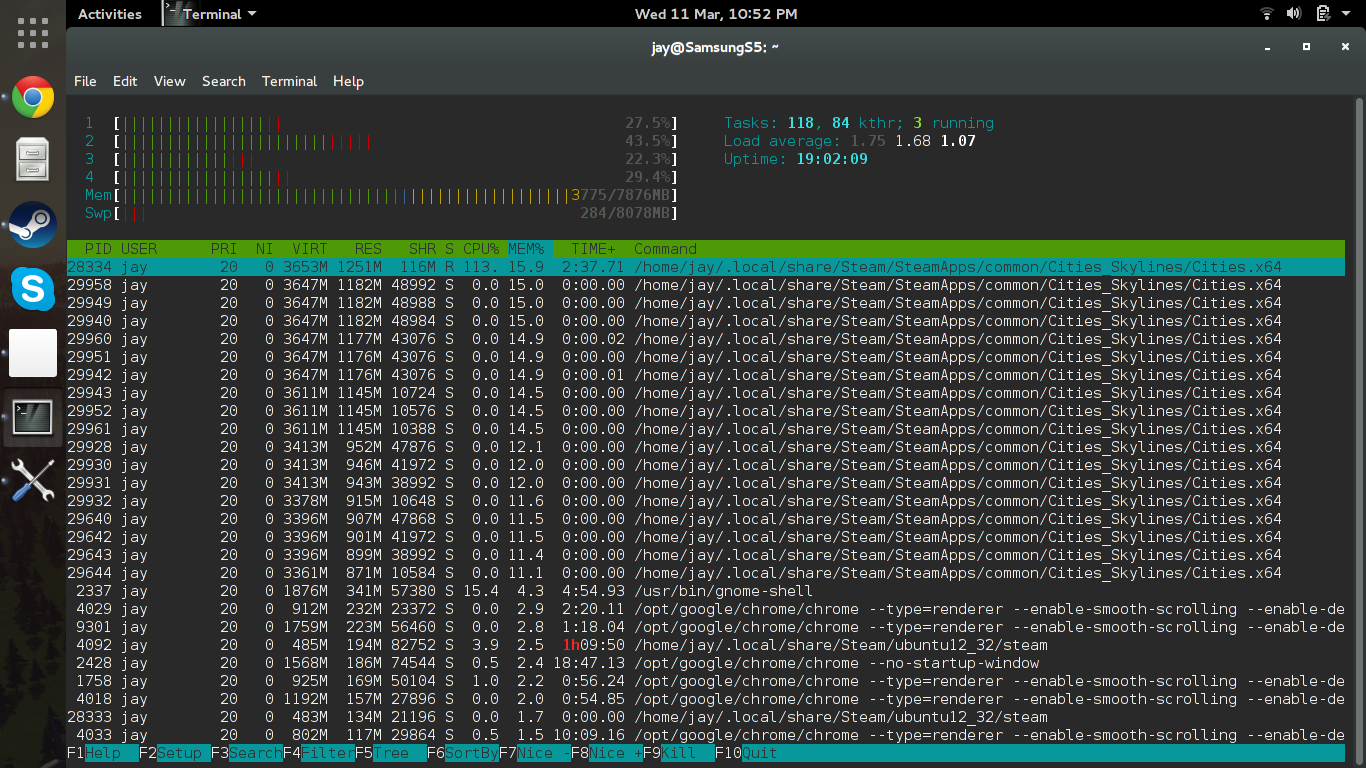Sort by the TIME+ column header
Viewport: 1366px width, 768px height.
tap(594, 249)
